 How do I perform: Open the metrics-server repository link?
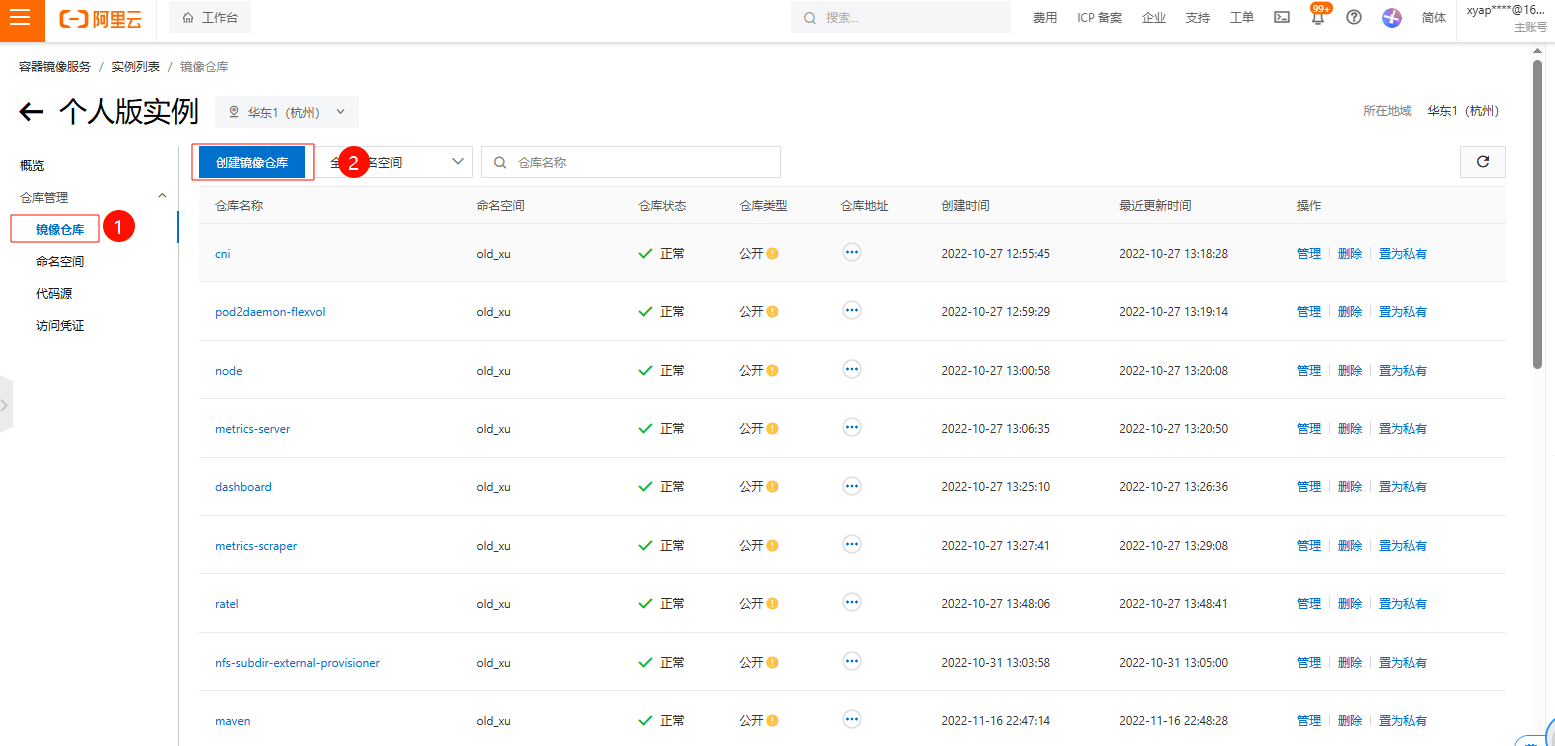(252, 429)
